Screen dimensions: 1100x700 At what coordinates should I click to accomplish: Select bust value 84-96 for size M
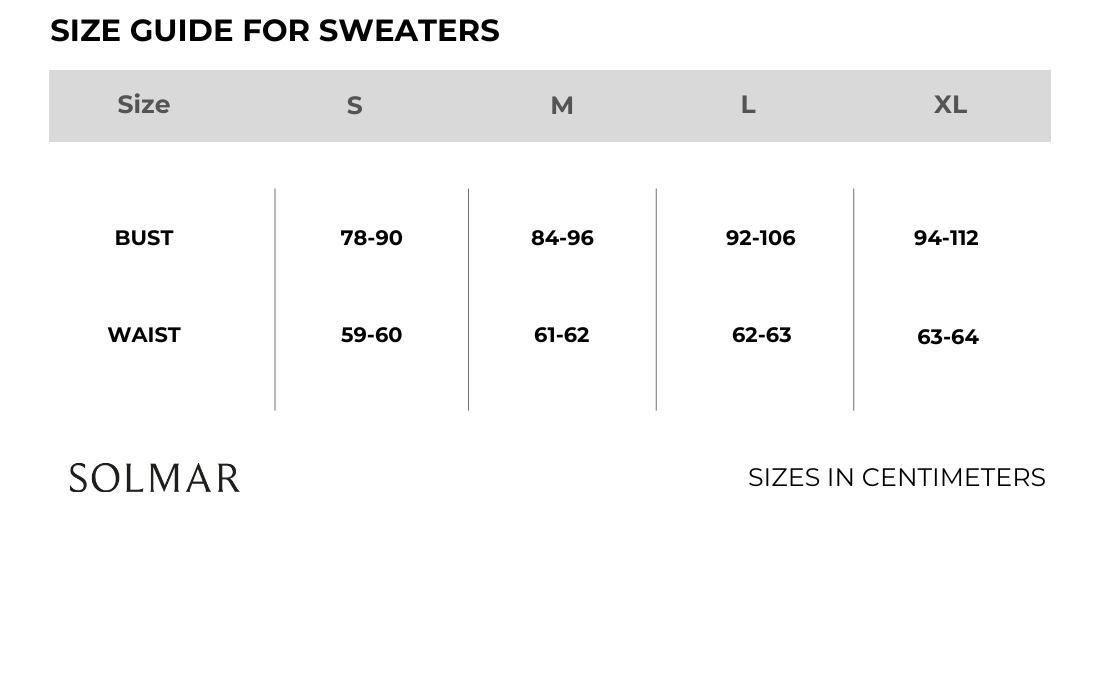[562, 238]
